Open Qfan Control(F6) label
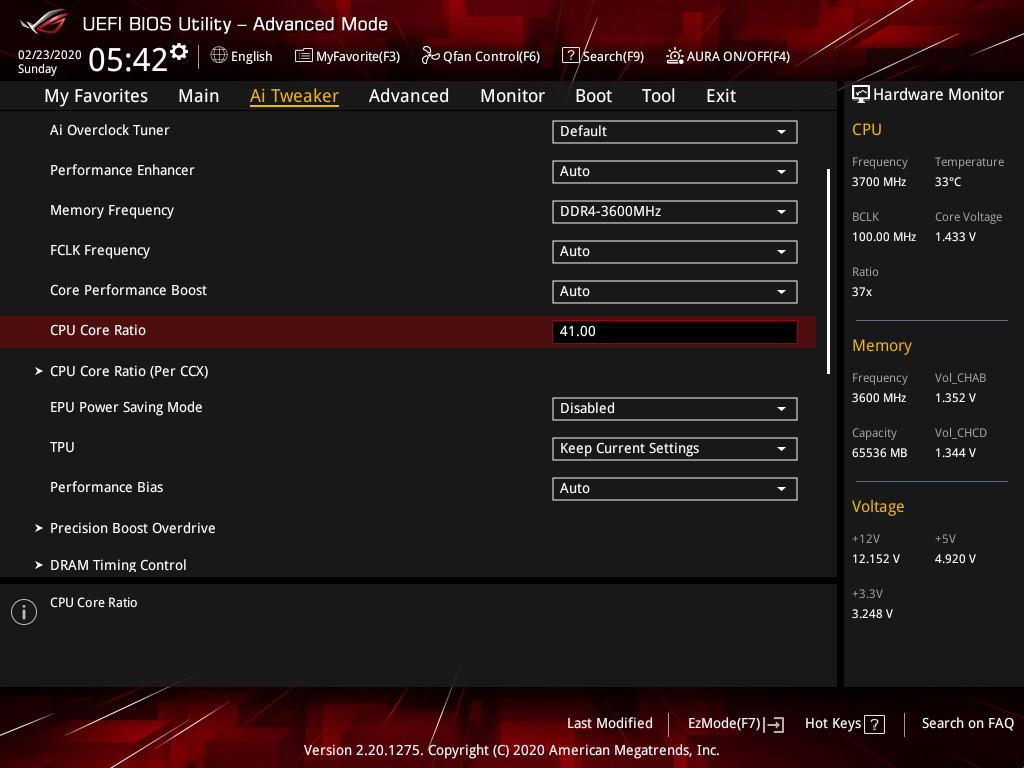The width and height of the screenshot is (1024, 768). coord(491,56)
